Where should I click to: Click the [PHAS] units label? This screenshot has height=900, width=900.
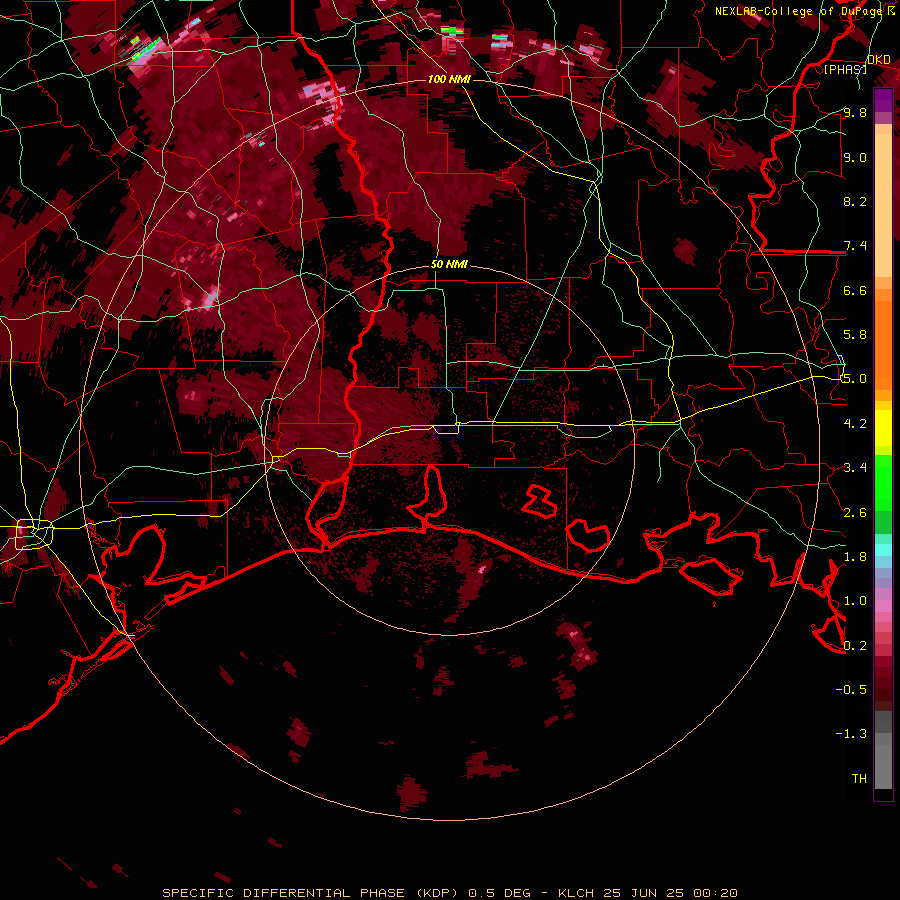tap(845, 69)
